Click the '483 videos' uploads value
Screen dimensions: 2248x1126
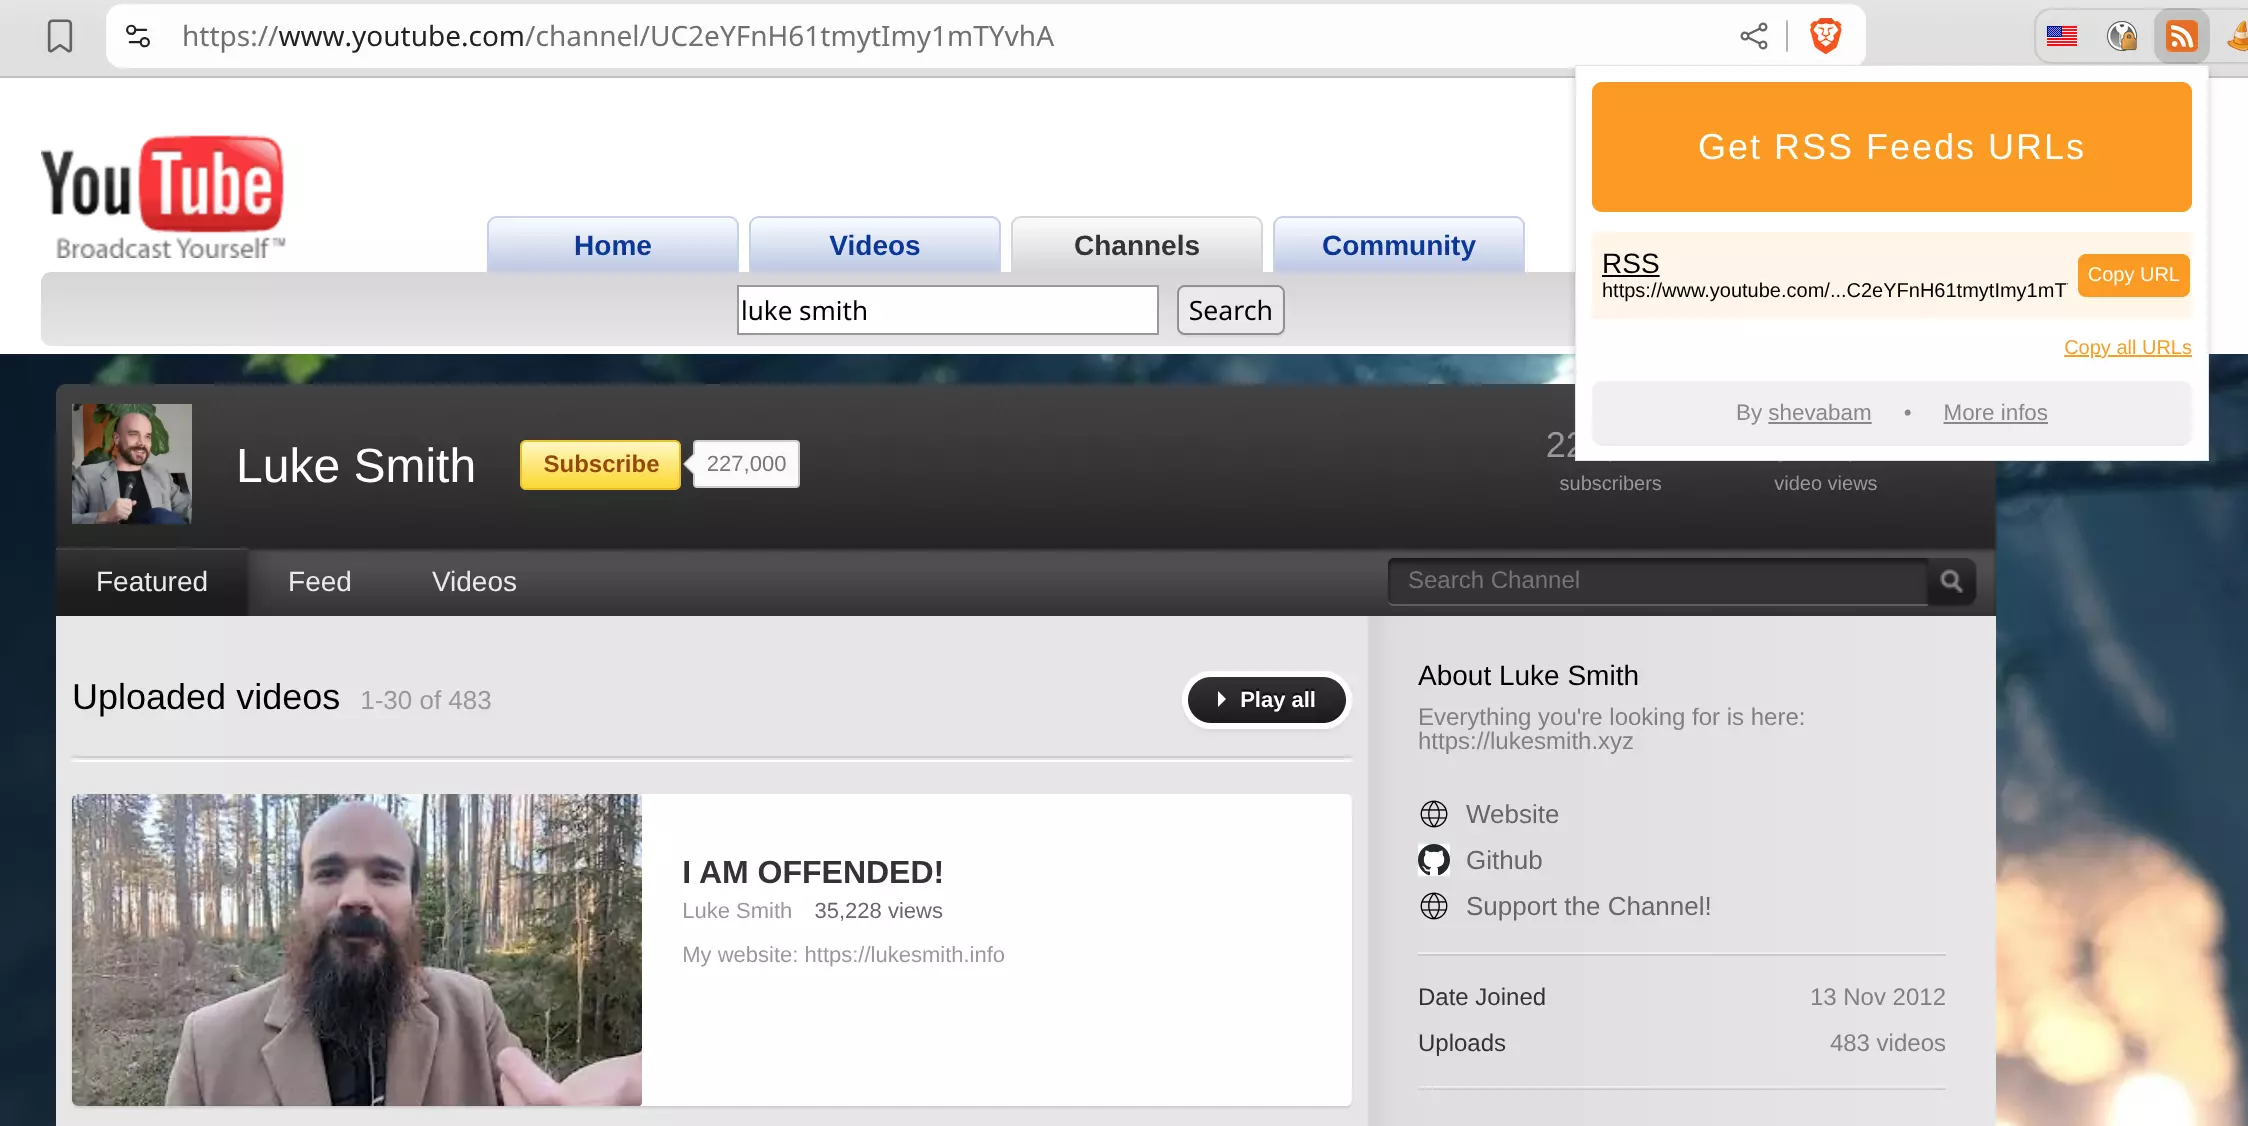(1887, 1043)
